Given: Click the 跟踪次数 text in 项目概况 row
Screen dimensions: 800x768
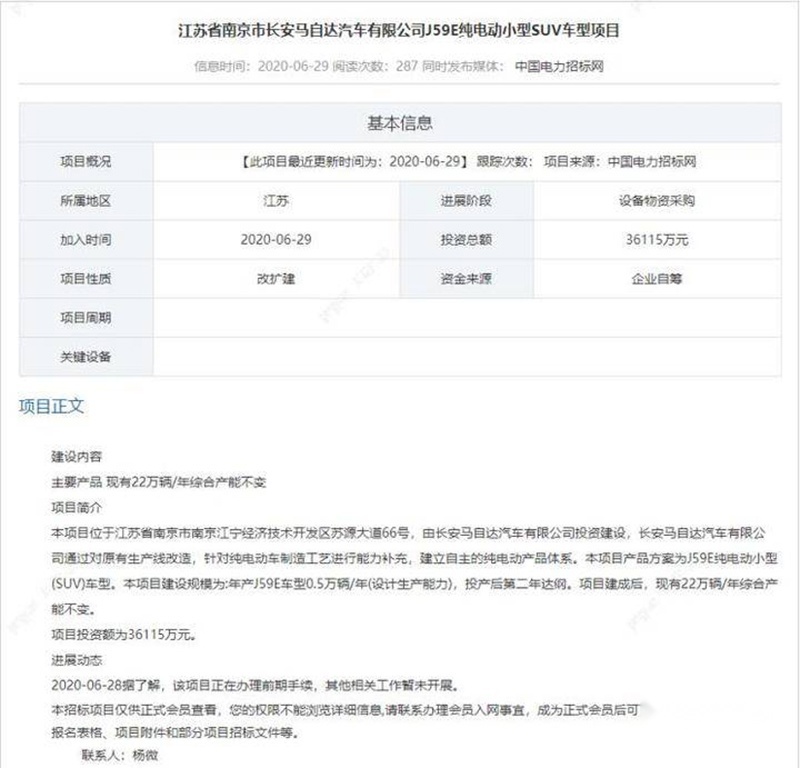Looking at the screenshot, I should [504, 162].
